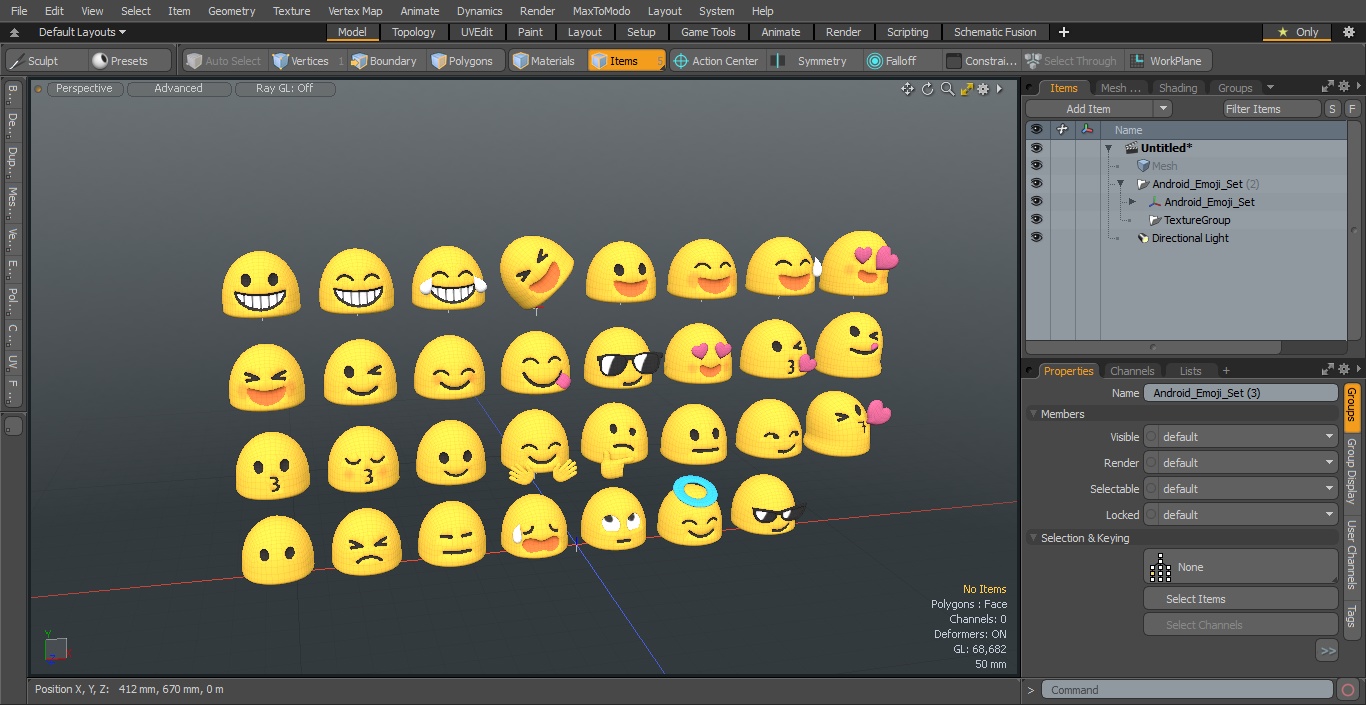Open the Locked dropdown
Screen dimensions: 1366x705
pos(1241,515)
